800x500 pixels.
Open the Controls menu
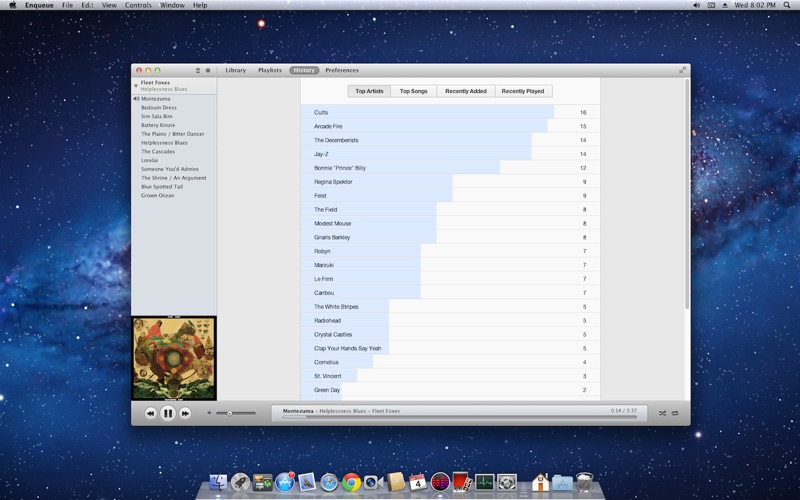138,5
